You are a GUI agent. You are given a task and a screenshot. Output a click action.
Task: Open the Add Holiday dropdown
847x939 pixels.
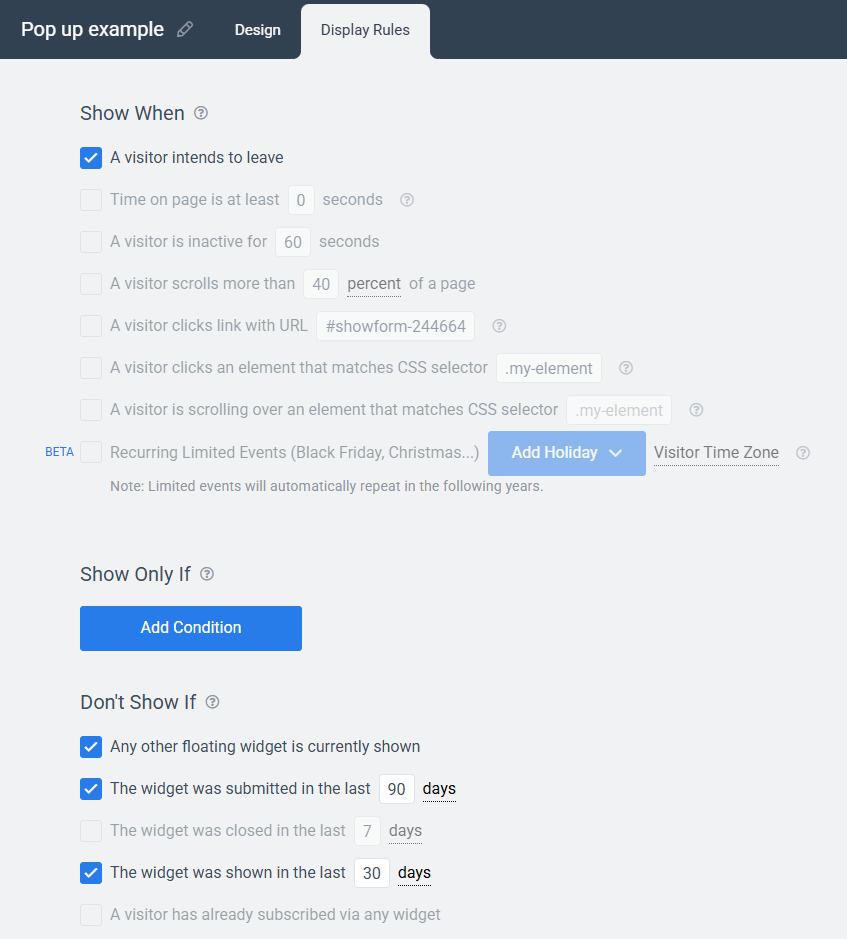(566, 453)
